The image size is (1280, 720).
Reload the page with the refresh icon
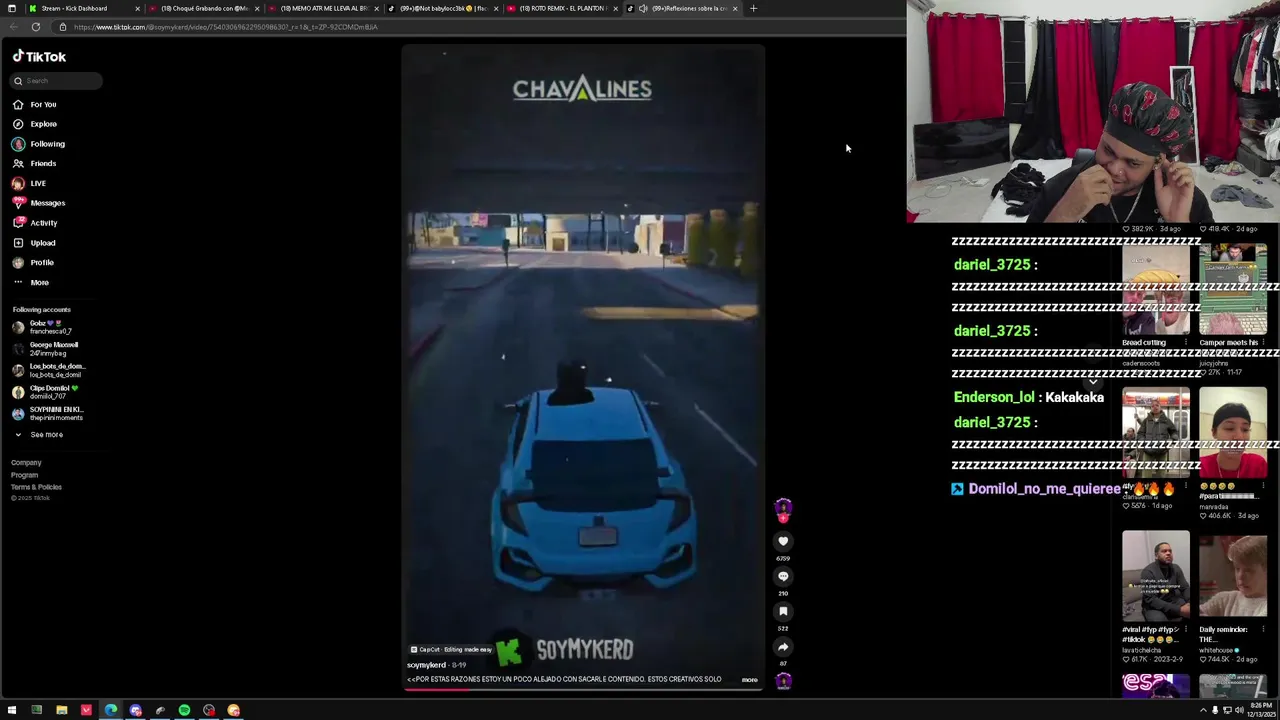click(36, 27)
